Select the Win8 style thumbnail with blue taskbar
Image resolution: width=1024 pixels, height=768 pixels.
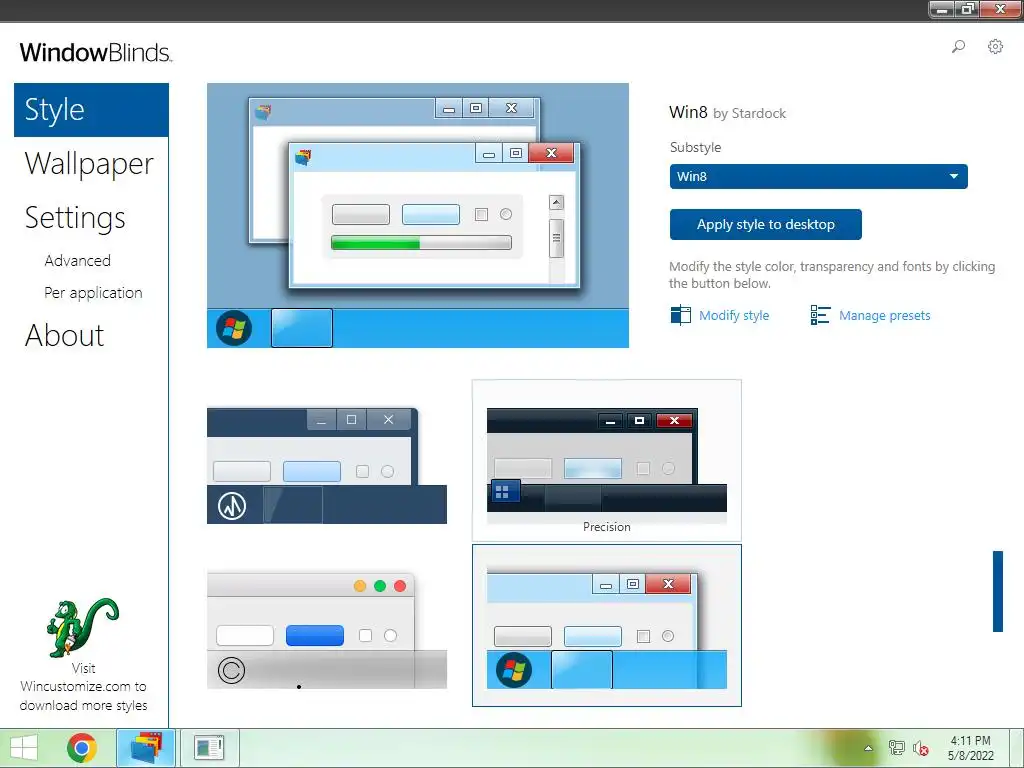click(x=607, y=626)
